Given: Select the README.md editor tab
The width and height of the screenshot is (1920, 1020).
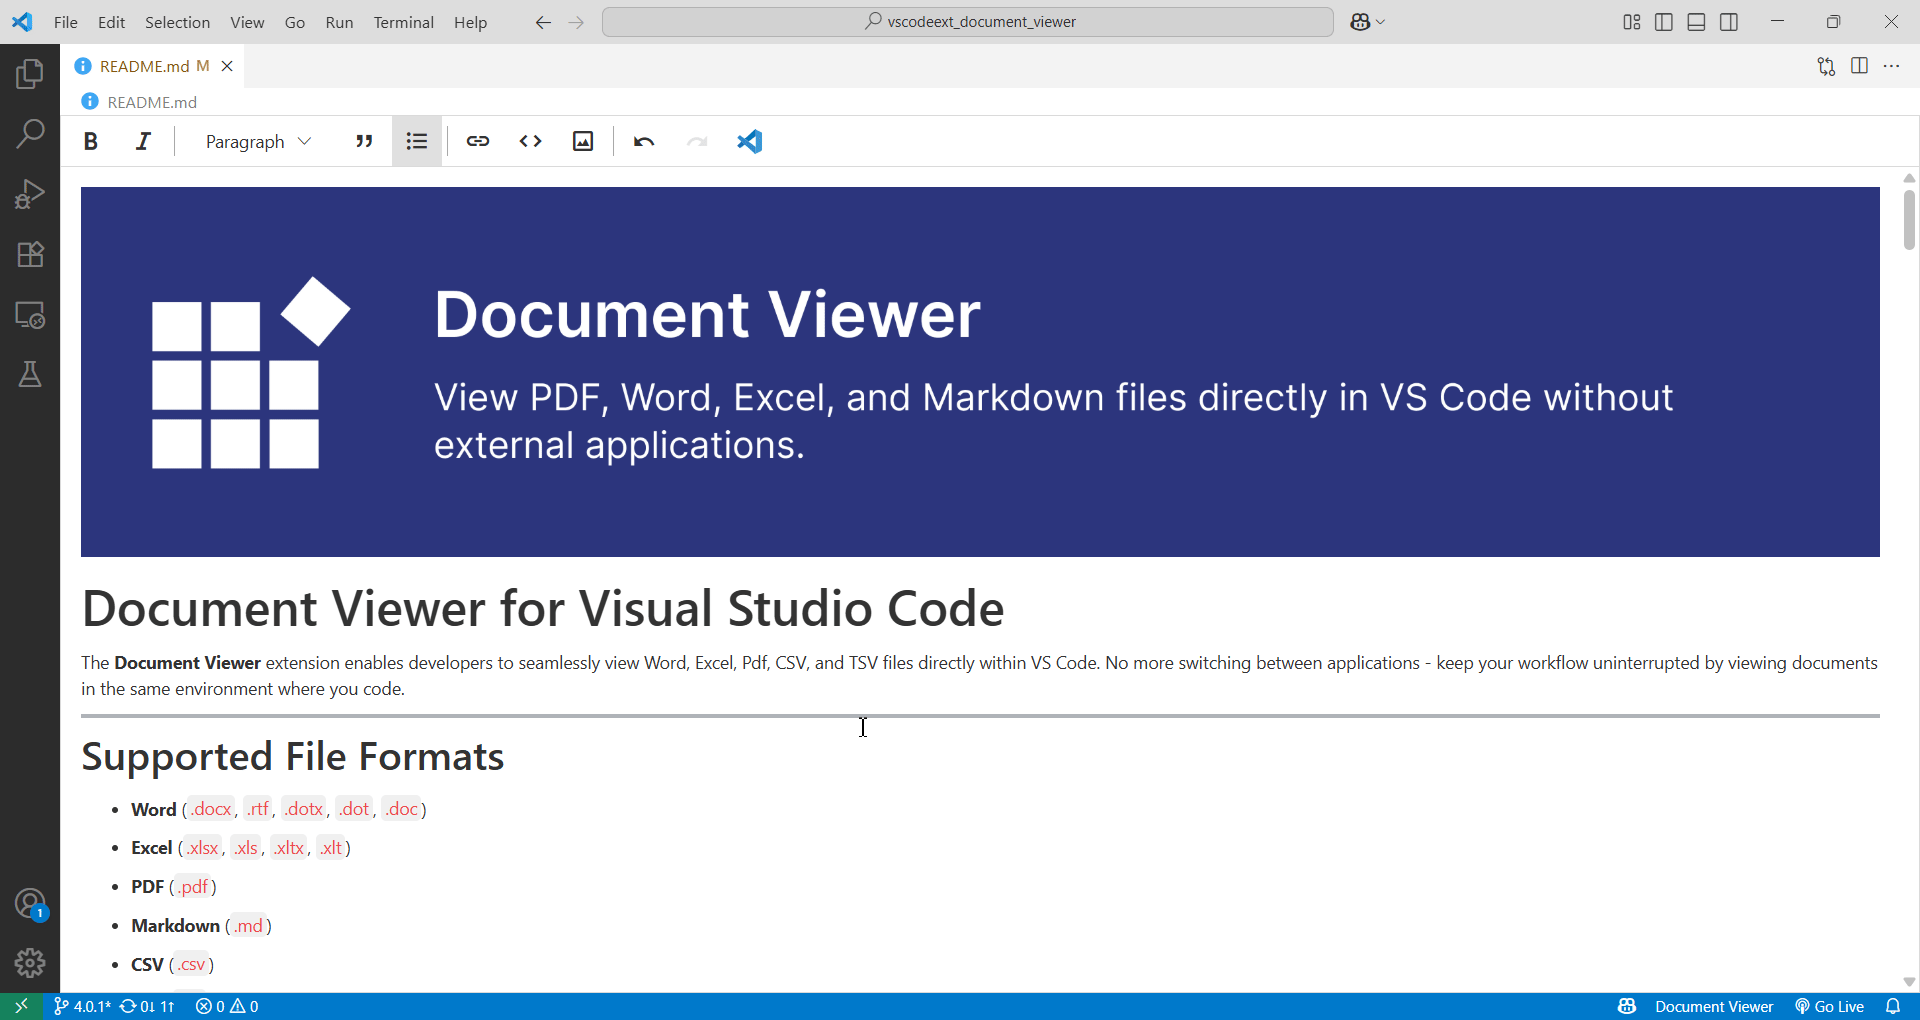Looking at the screenshot, I should click(x=145, y=66).
